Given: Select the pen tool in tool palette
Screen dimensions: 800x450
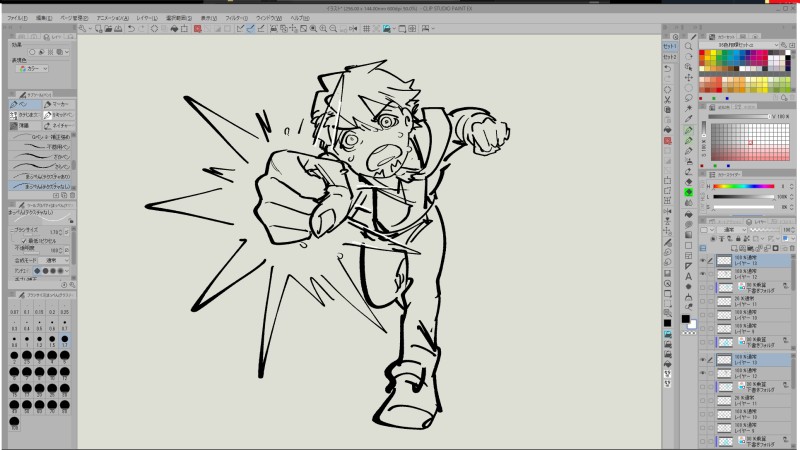Looking at the screenshot, I should tap(688, 130).
